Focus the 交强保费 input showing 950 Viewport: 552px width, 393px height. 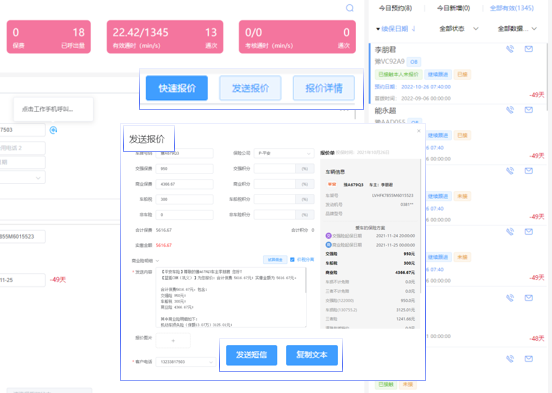(x=184, y=169)
